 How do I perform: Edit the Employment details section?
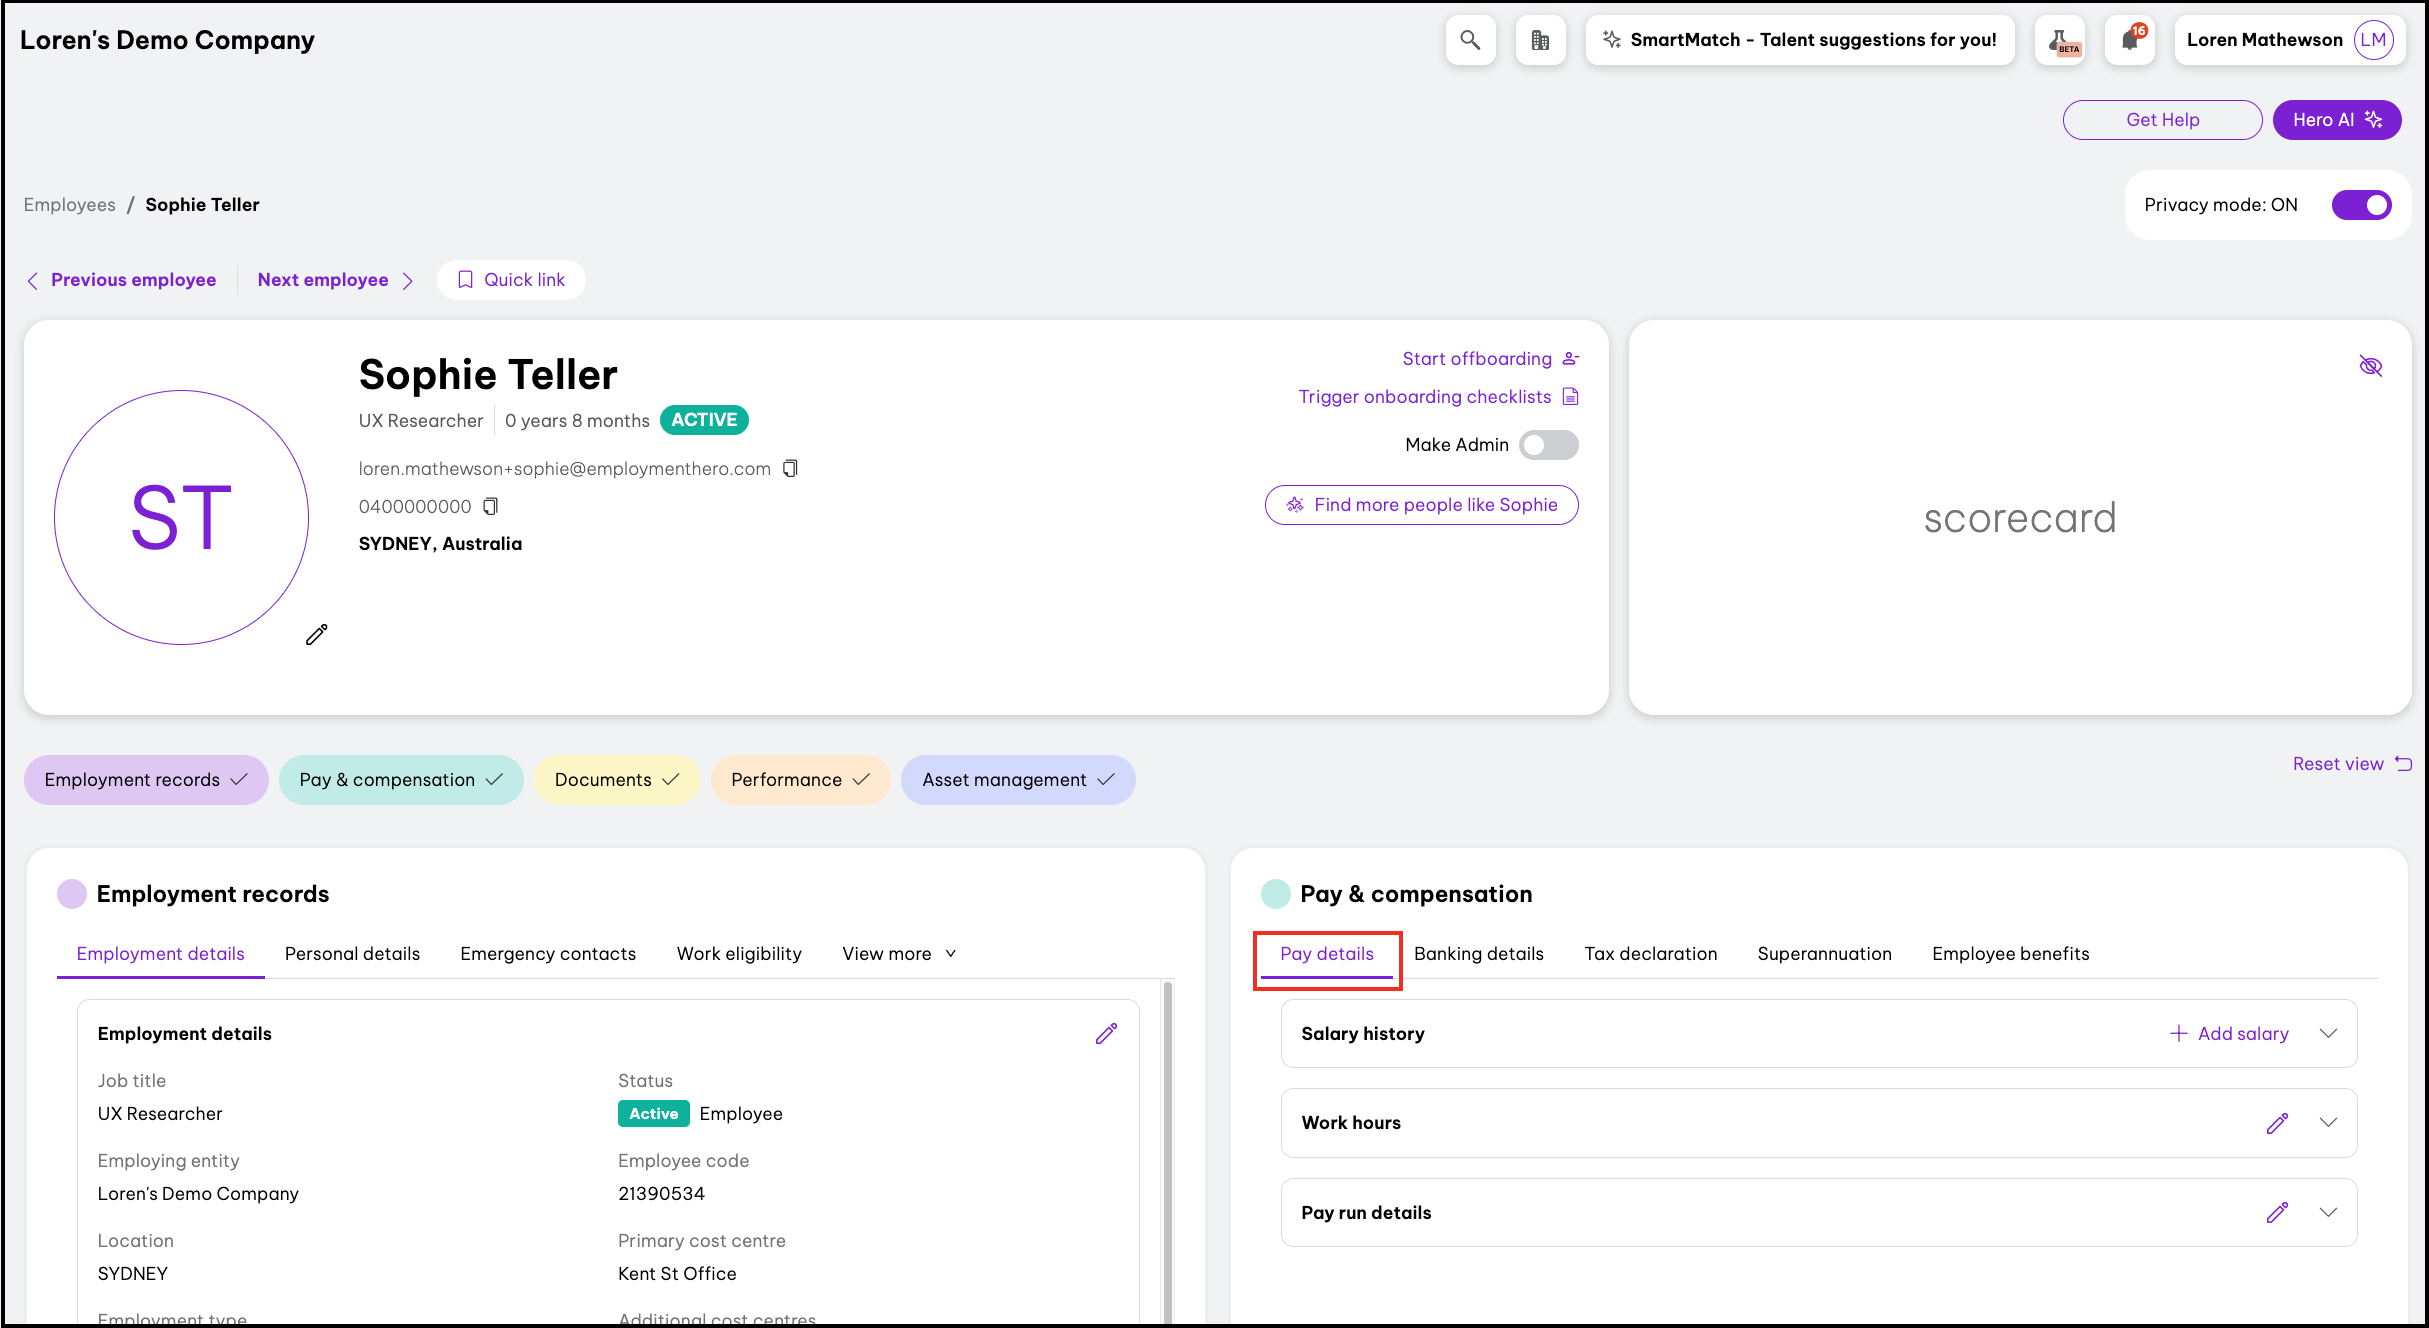tap(1106, 1034)
